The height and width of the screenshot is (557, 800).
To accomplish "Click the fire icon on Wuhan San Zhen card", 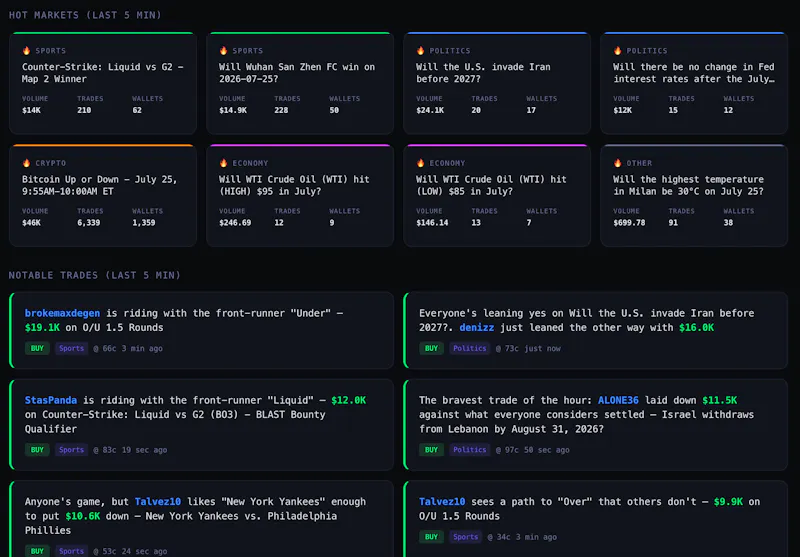I will pos(223,50).
